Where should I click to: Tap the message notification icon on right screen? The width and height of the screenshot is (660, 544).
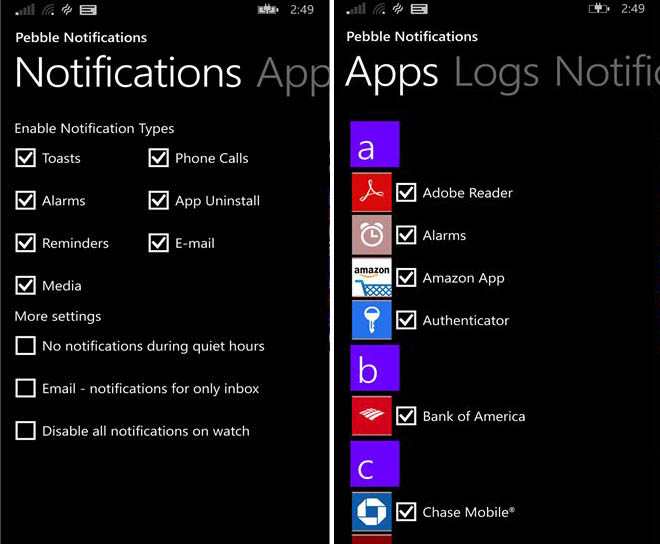point(419,9)
